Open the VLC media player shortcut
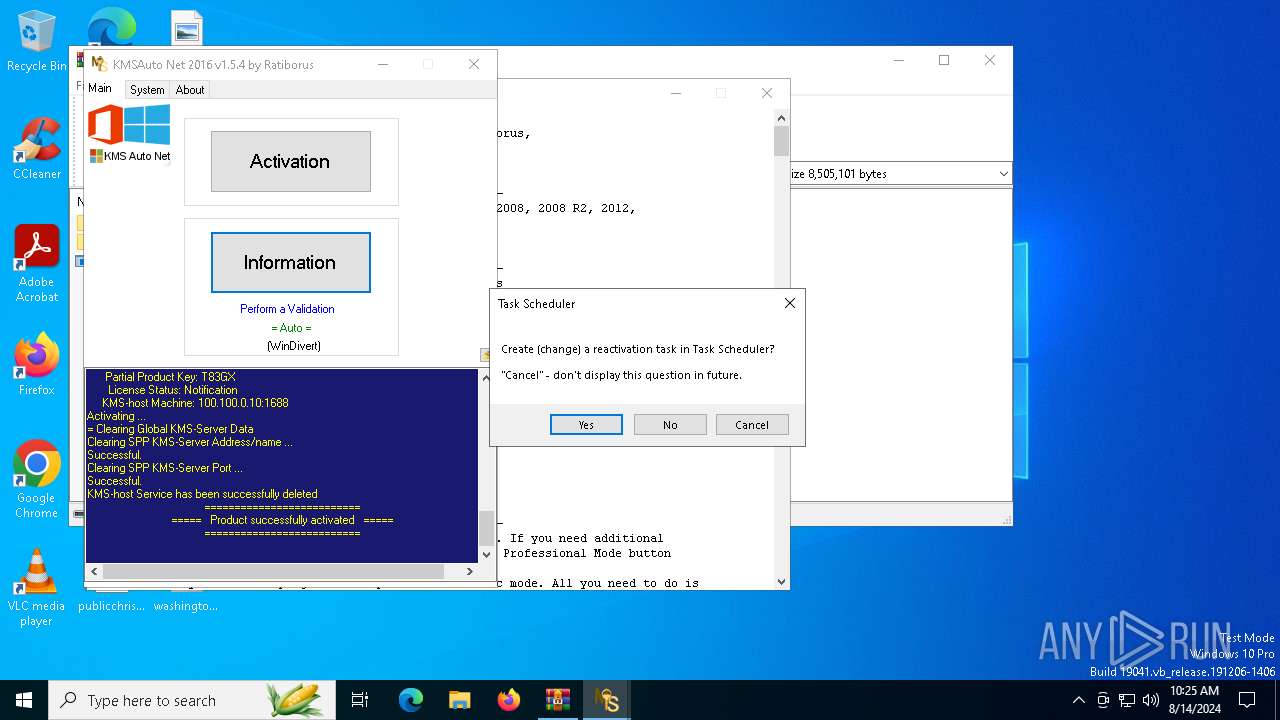This screenshot has width=1280, height=720. click(x=37, y=588)
